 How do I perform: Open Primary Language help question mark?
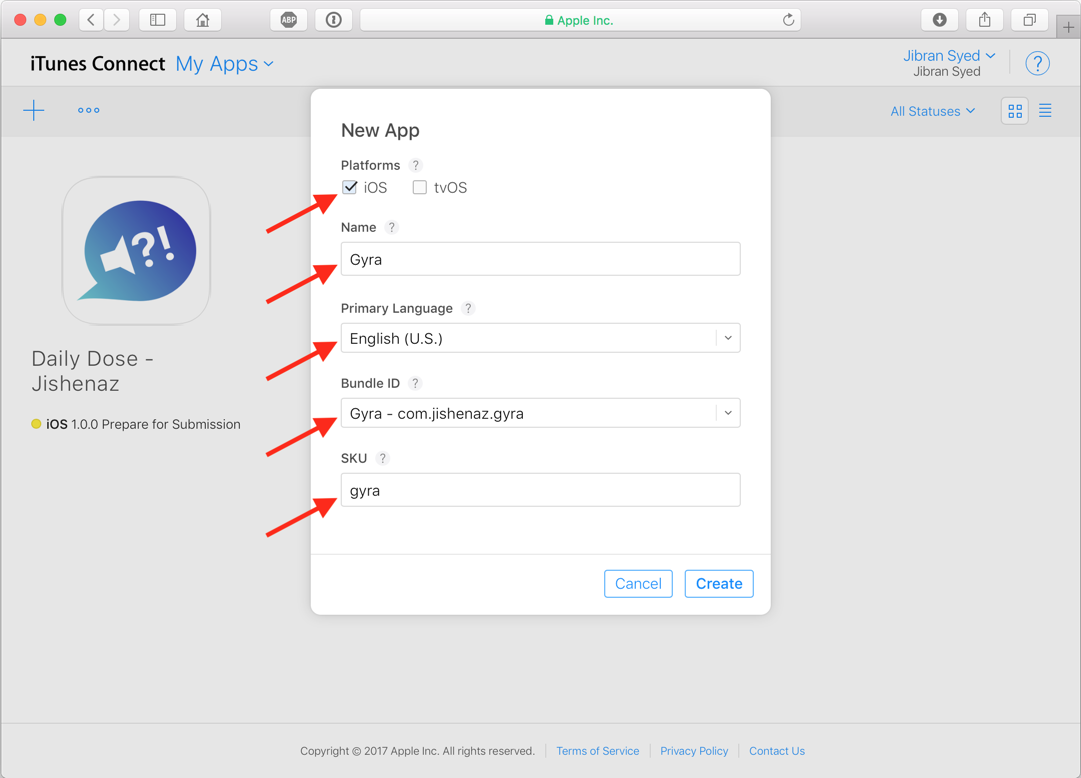coord(468,308)
